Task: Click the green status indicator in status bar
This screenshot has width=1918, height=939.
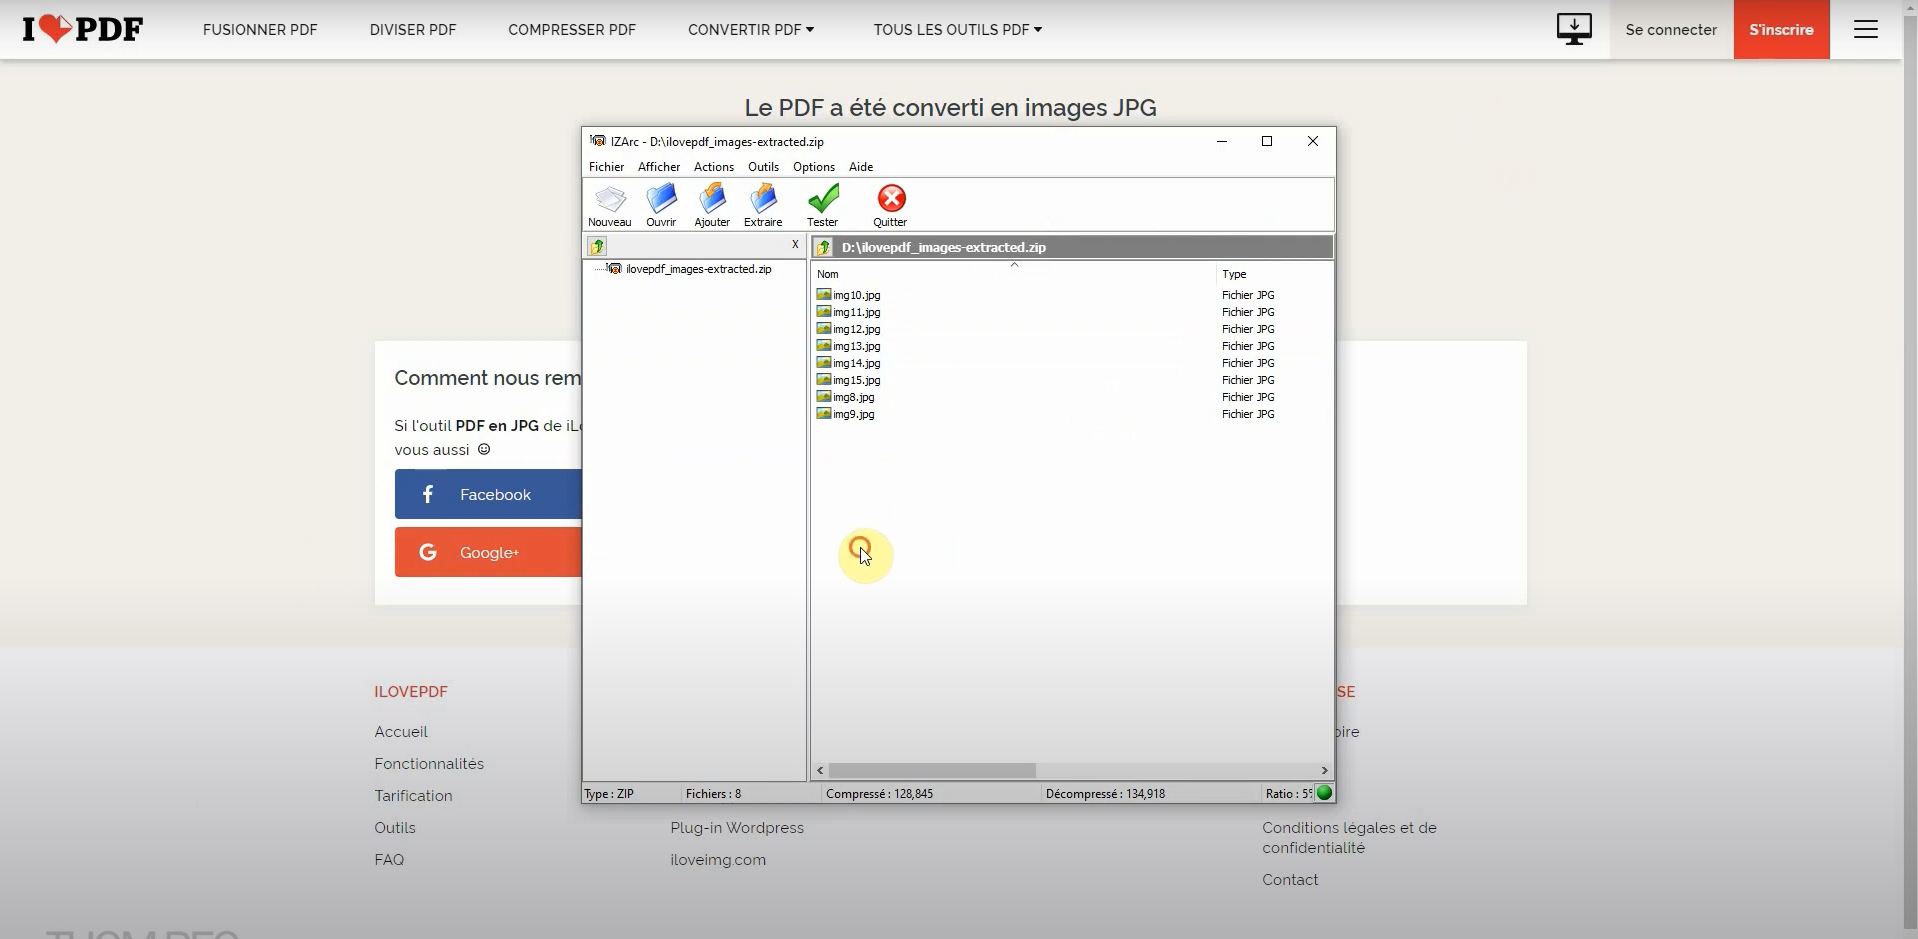Action: (1324, 793)
